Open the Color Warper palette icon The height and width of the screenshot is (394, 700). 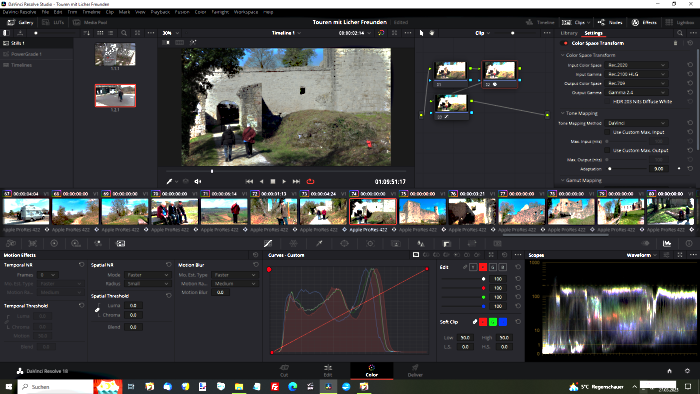point(293,244)
